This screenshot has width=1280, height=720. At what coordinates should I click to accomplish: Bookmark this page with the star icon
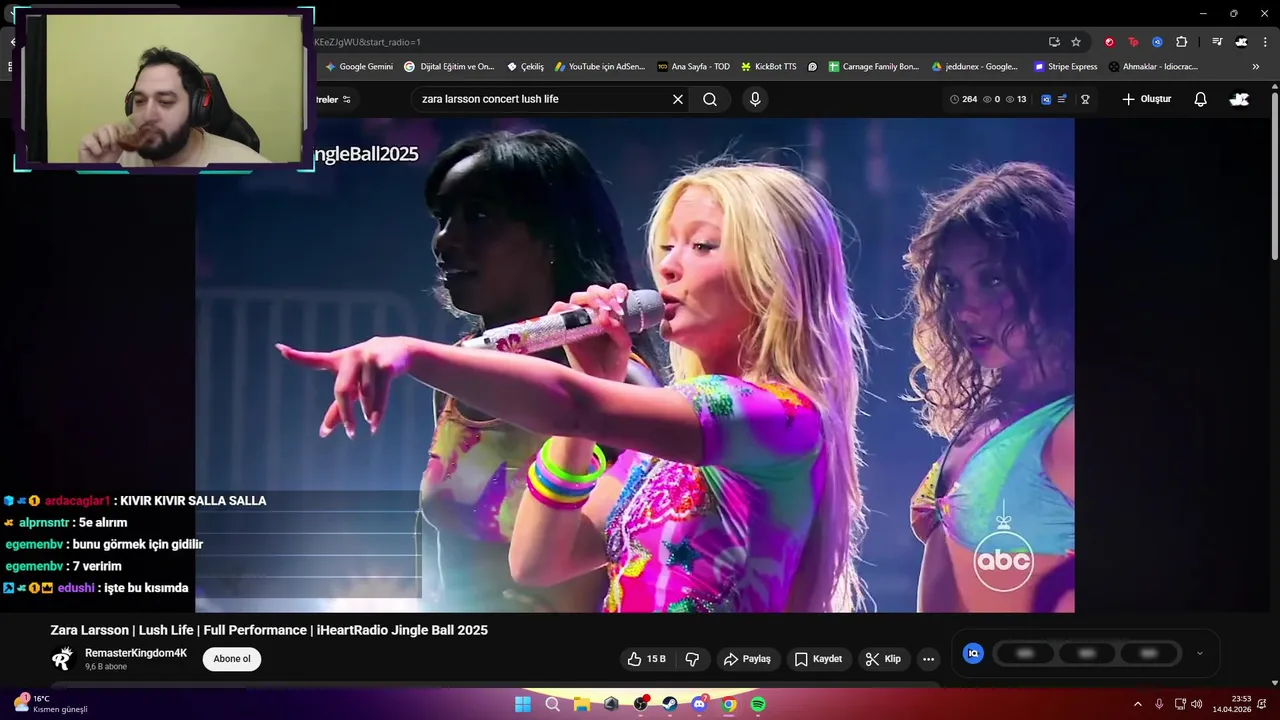click(x=1076, y=42)
